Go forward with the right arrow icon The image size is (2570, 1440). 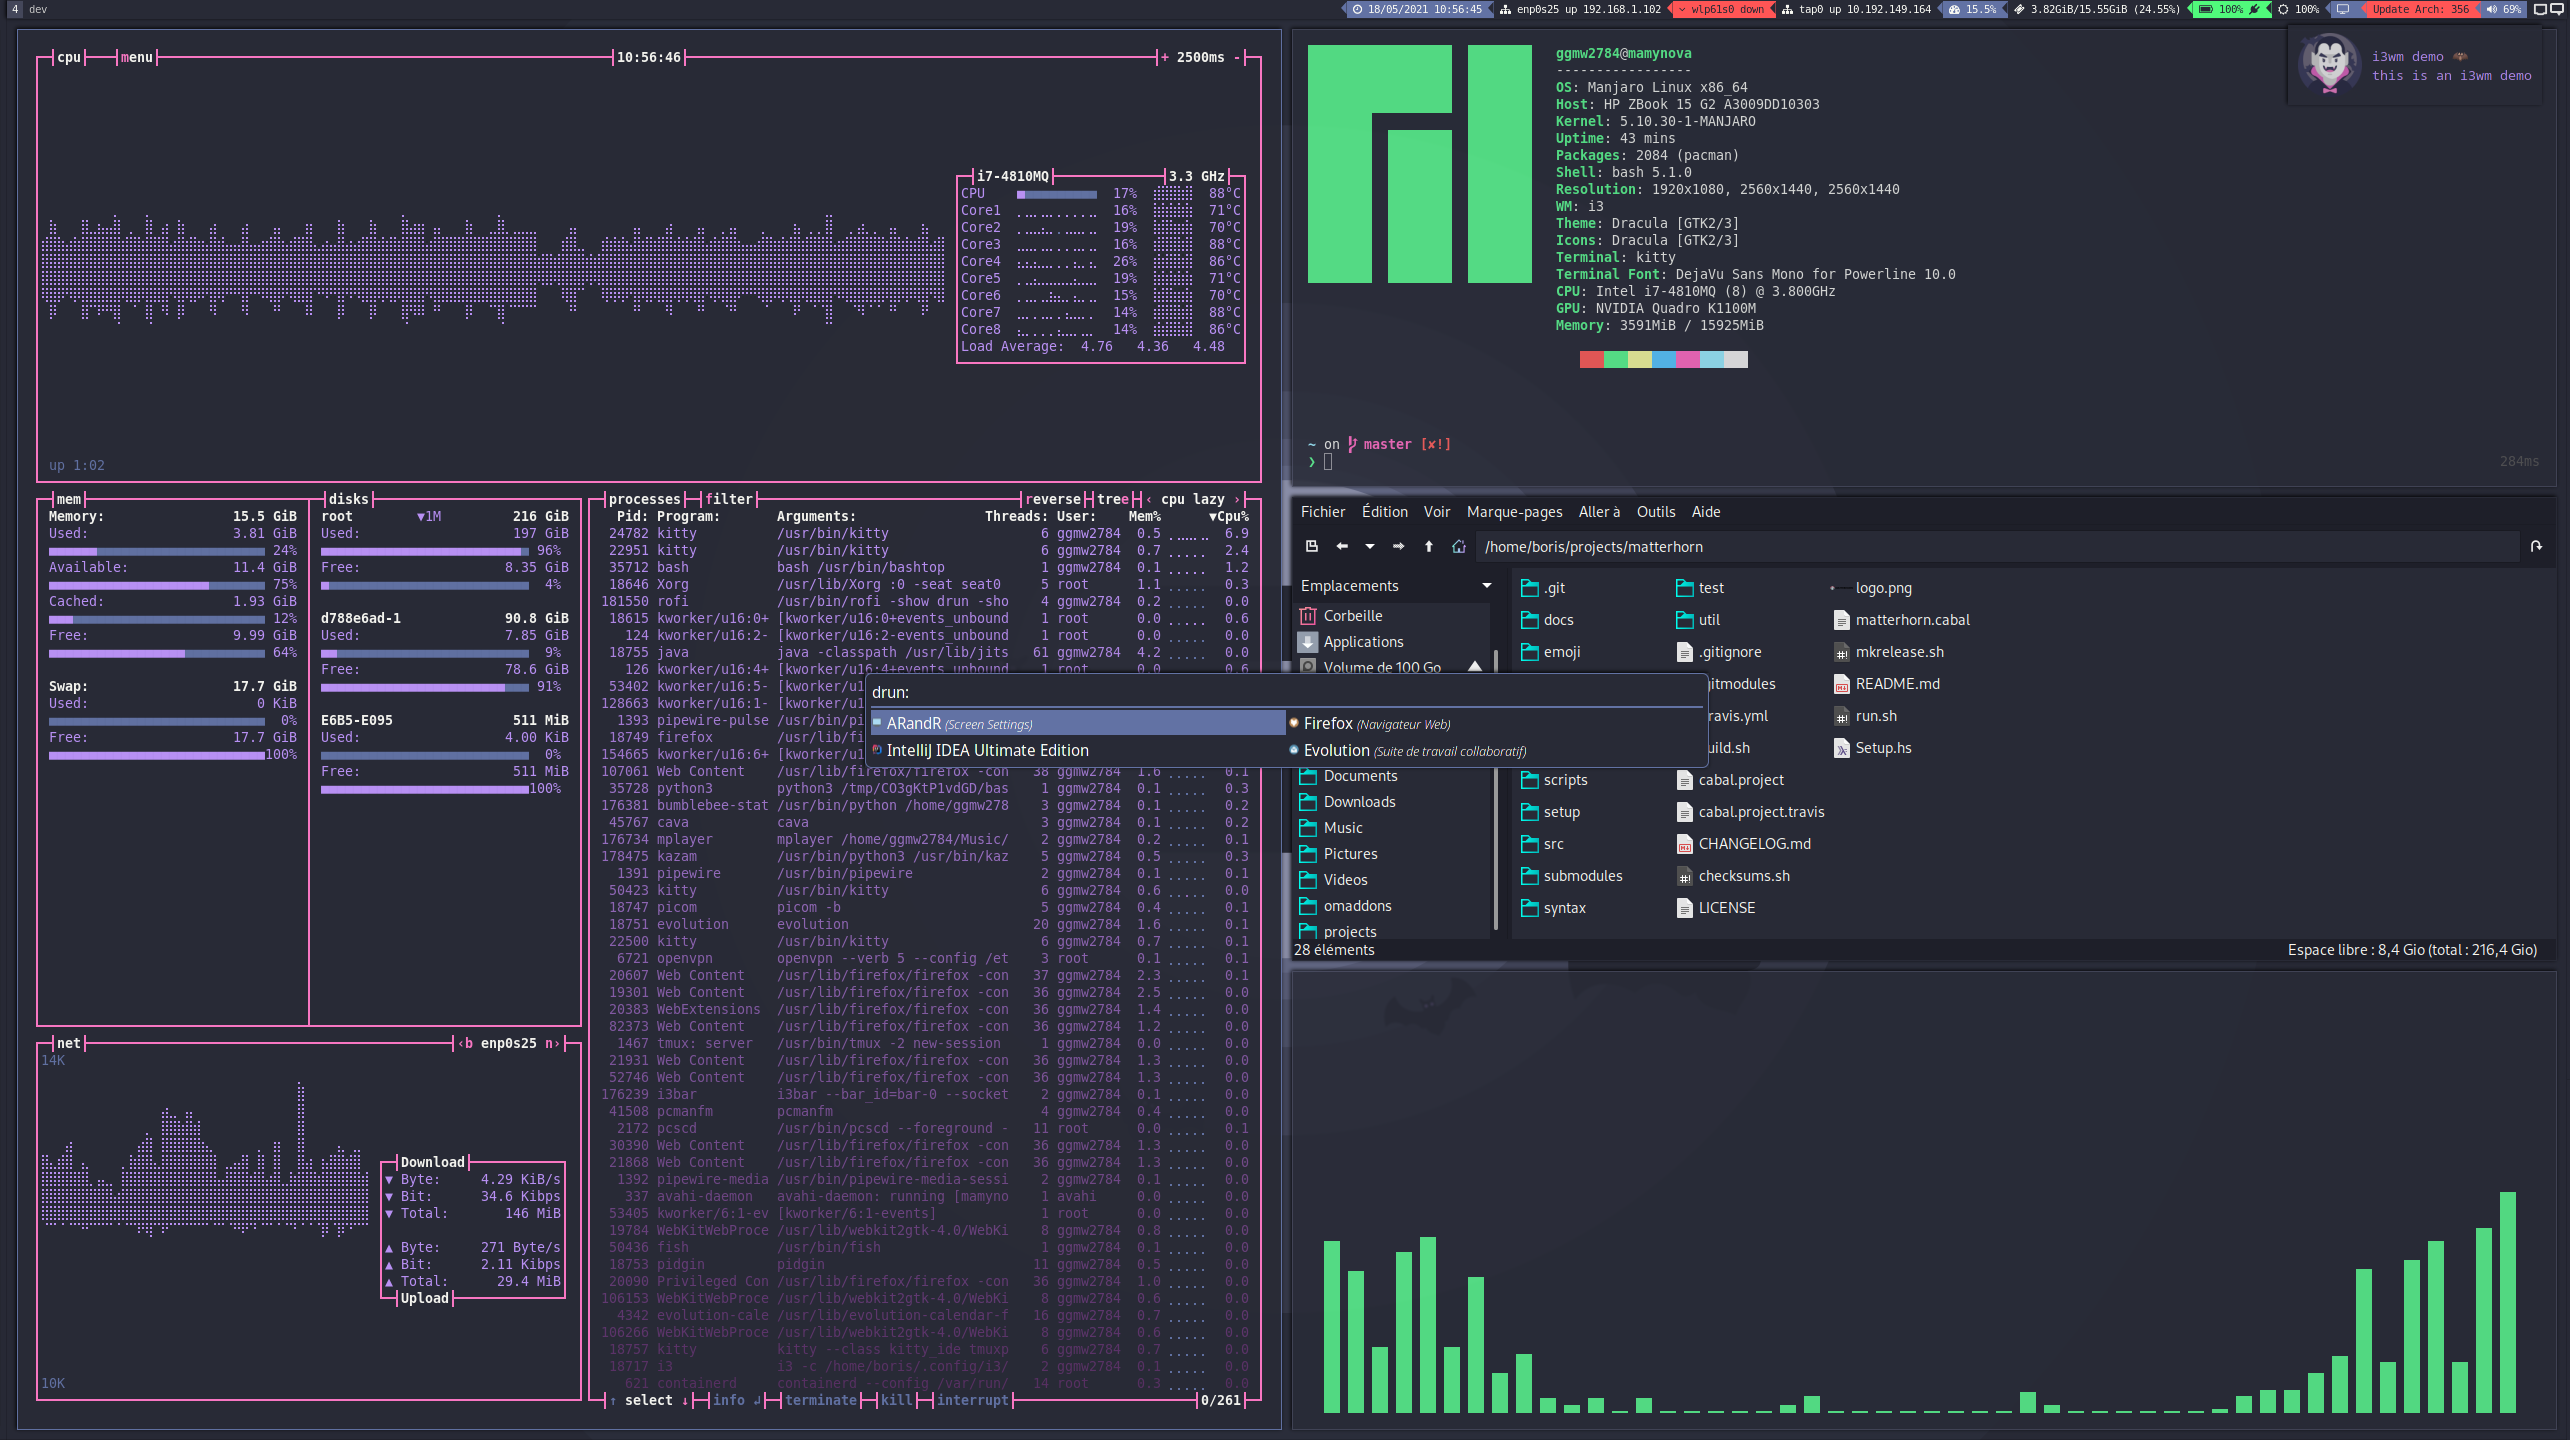(1398, 546)
